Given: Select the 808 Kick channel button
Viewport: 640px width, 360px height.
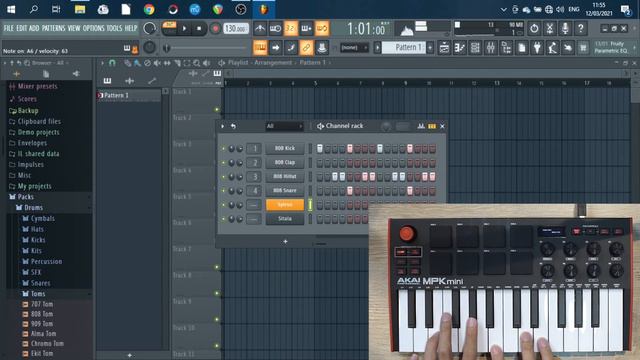Looking at the screenshot, I should (285, 148).
